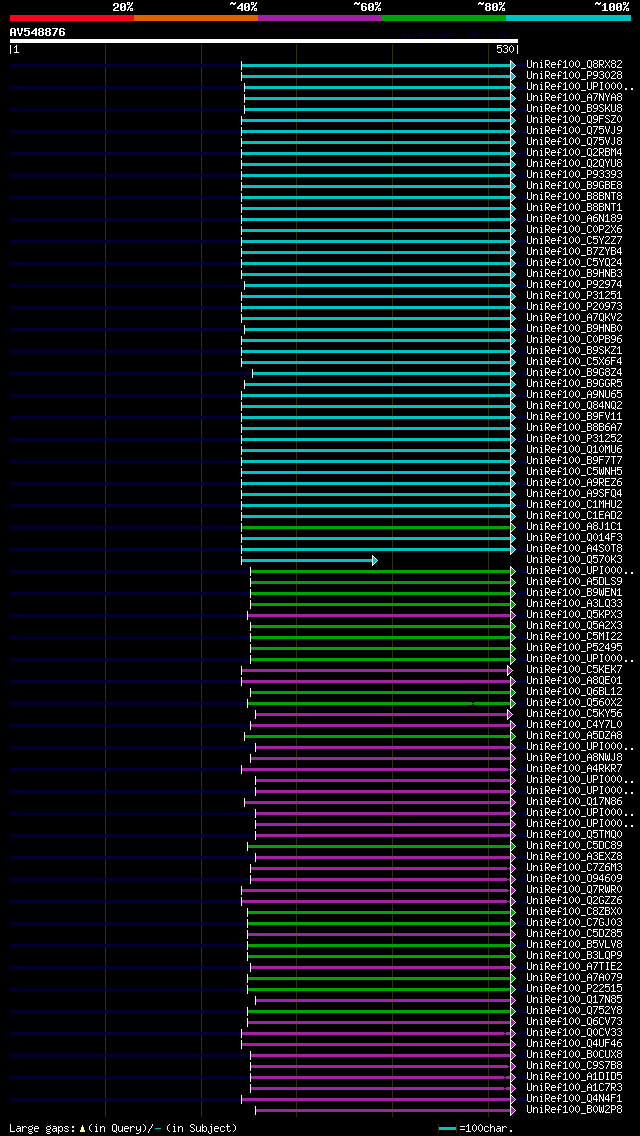640x1136 pixels.
Task: Select the UniRef100_Q10MU6 label
Action: pyautogui.click(x=574, y=450)
